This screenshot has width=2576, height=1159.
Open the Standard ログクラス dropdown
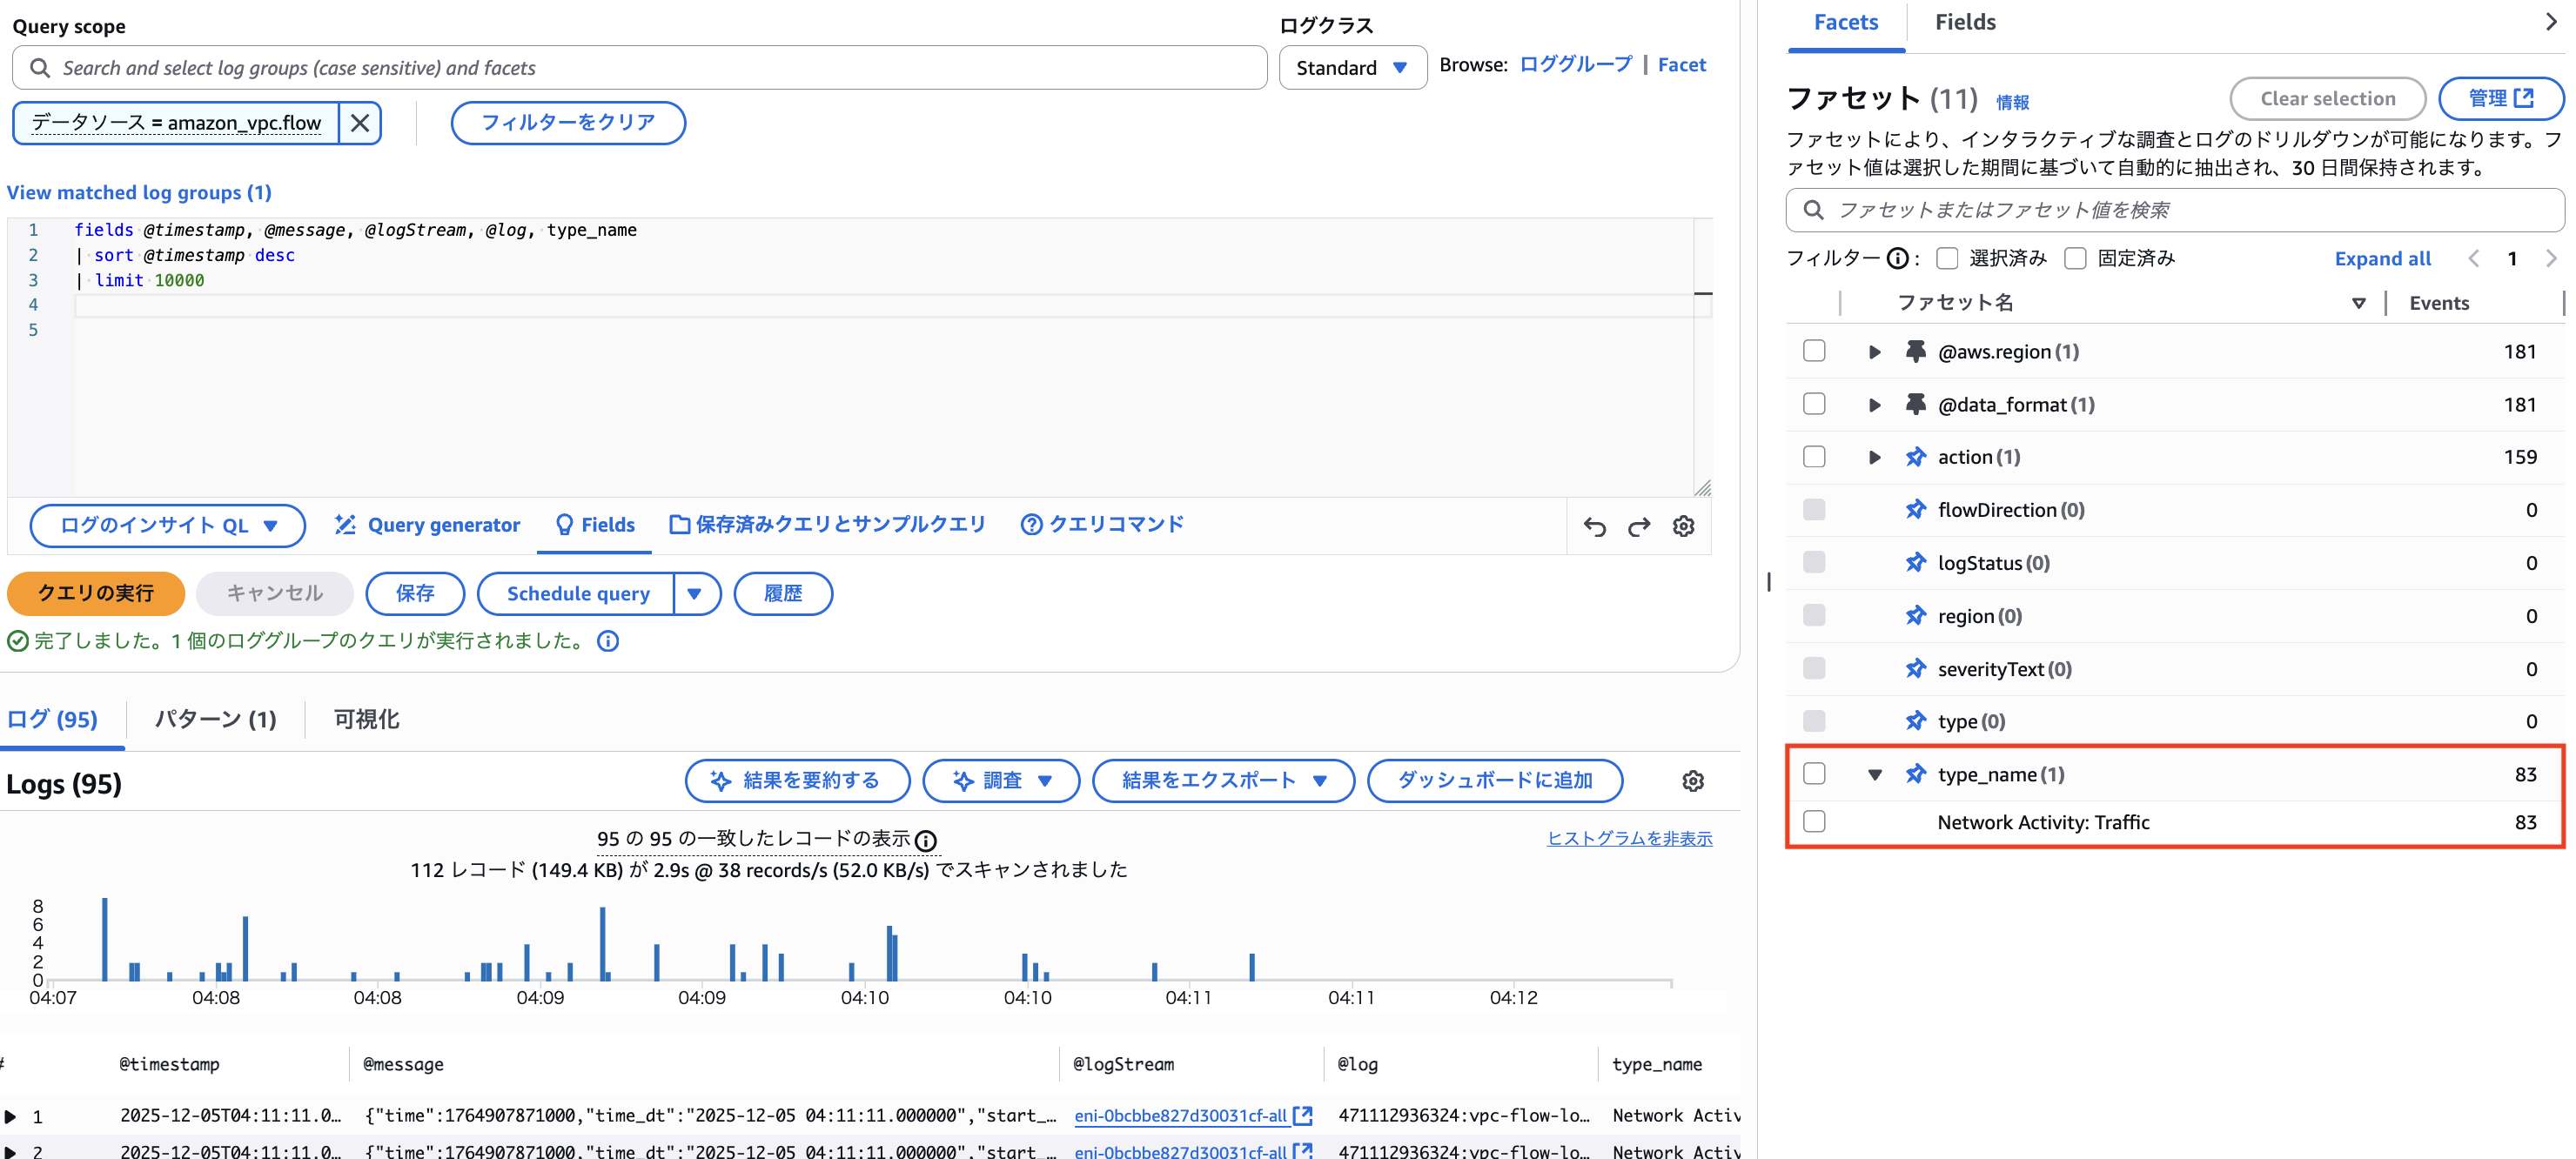pos(1352,67)
